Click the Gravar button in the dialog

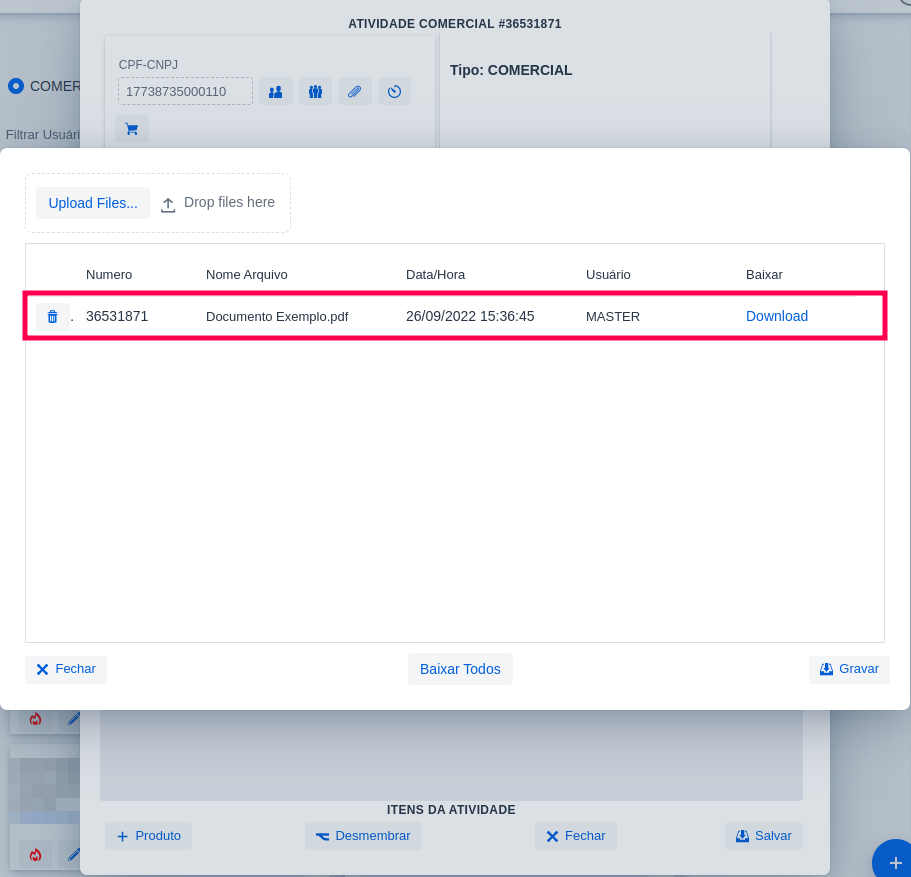coord(849,669)
